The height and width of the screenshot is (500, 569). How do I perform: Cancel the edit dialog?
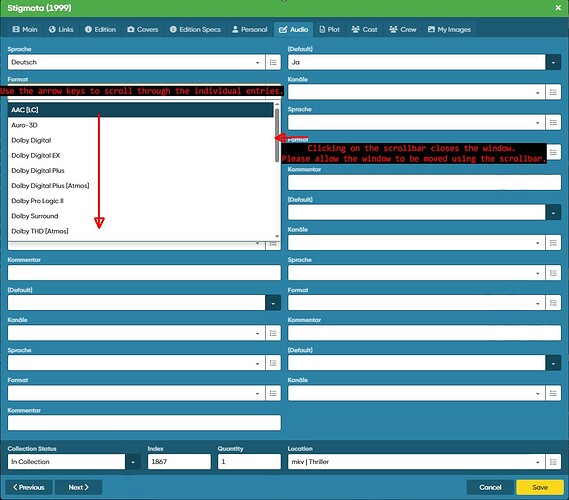[x=490, y=487]
